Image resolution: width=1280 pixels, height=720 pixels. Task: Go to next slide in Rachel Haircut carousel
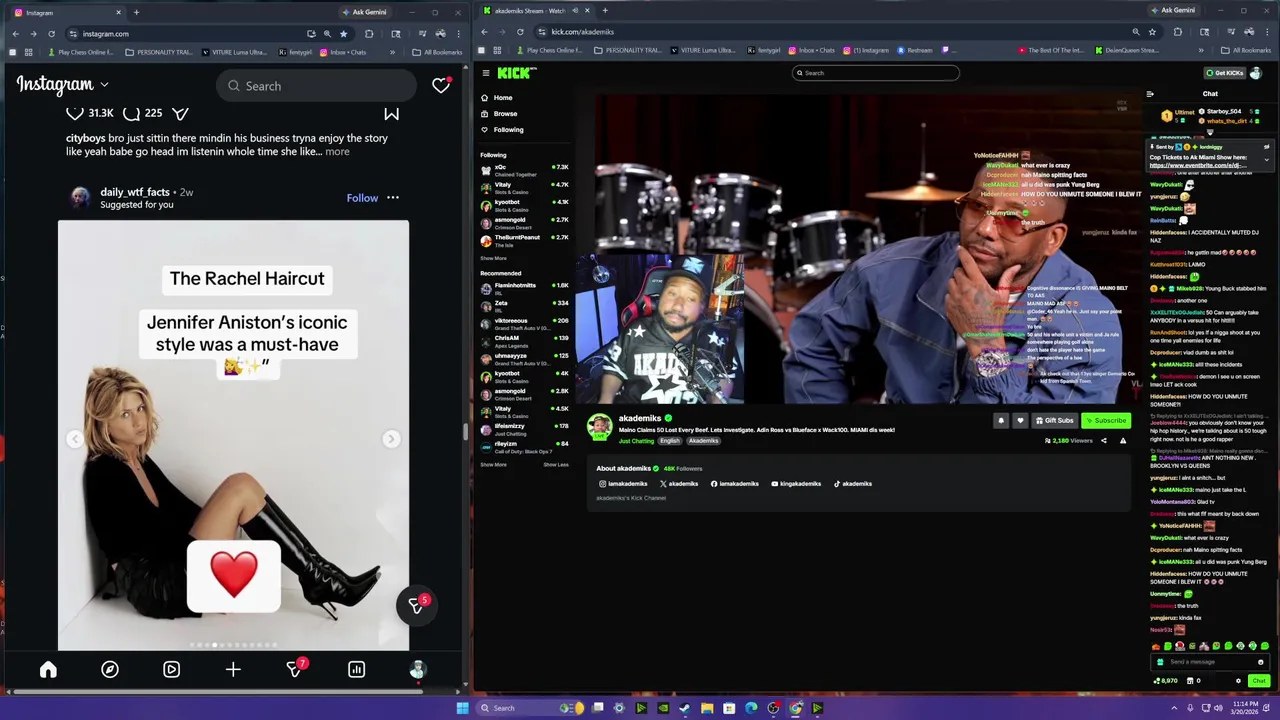coord(391,439)
